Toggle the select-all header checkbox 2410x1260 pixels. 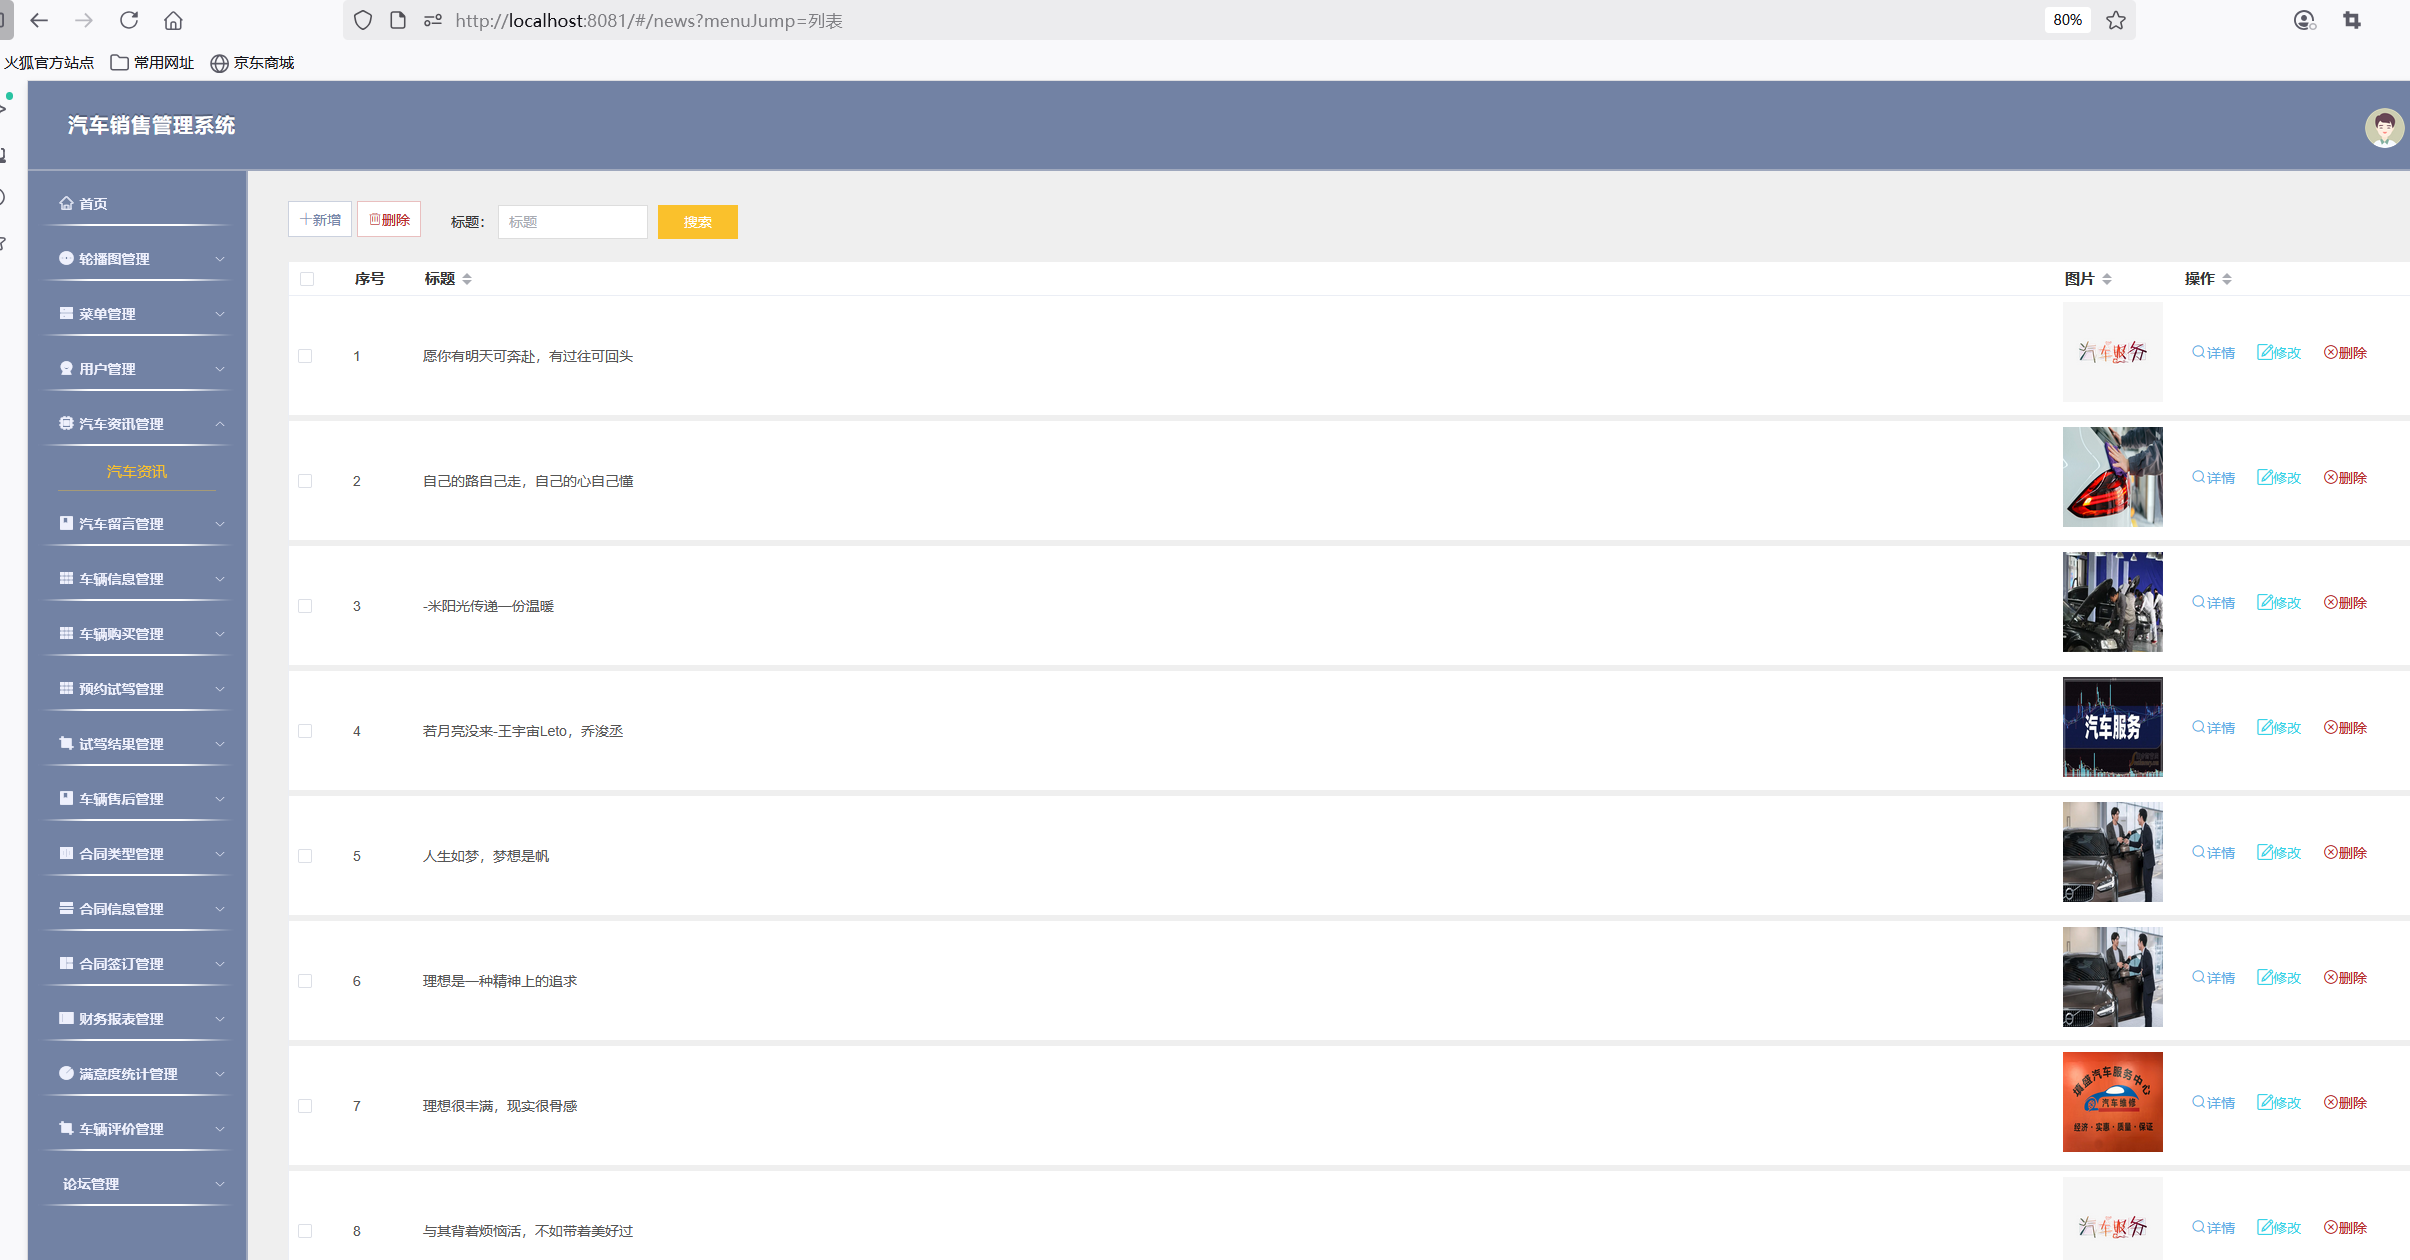[307, 279]
